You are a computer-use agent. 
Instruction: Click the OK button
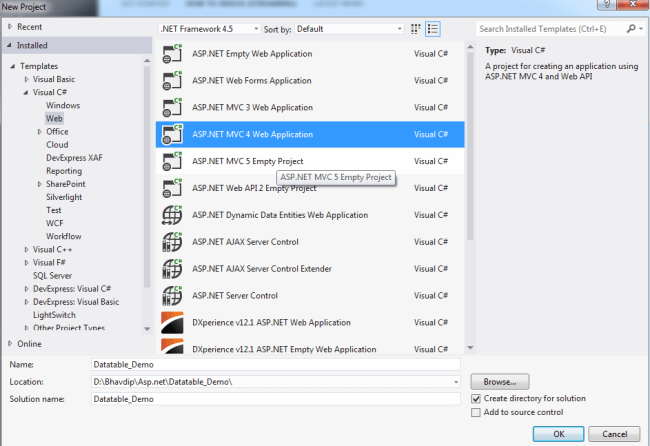tap(558, 434)
